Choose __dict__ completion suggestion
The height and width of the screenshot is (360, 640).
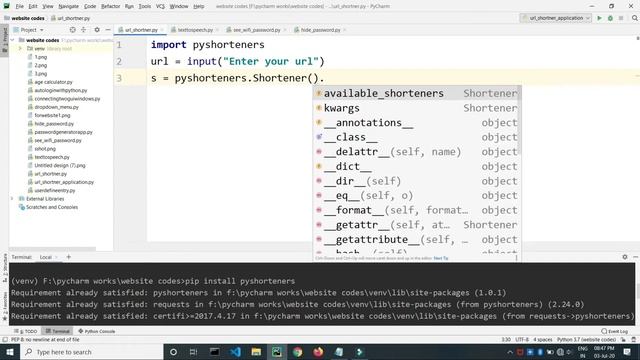click(416, 166)
